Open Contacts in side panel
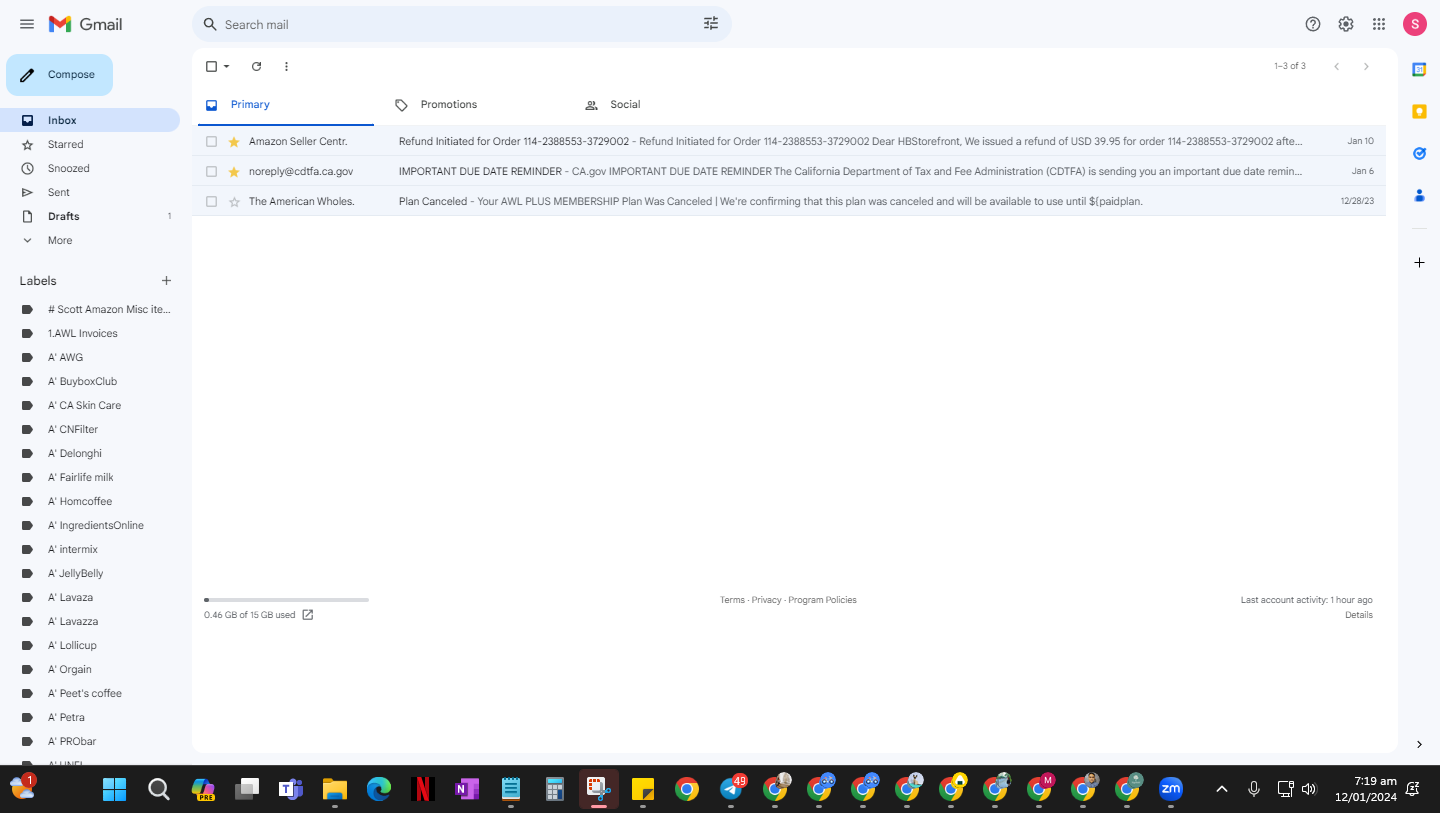Image resolution: width=1440 pixels, height=813 pixels. pyautogui.click(x=1419, y=195)
